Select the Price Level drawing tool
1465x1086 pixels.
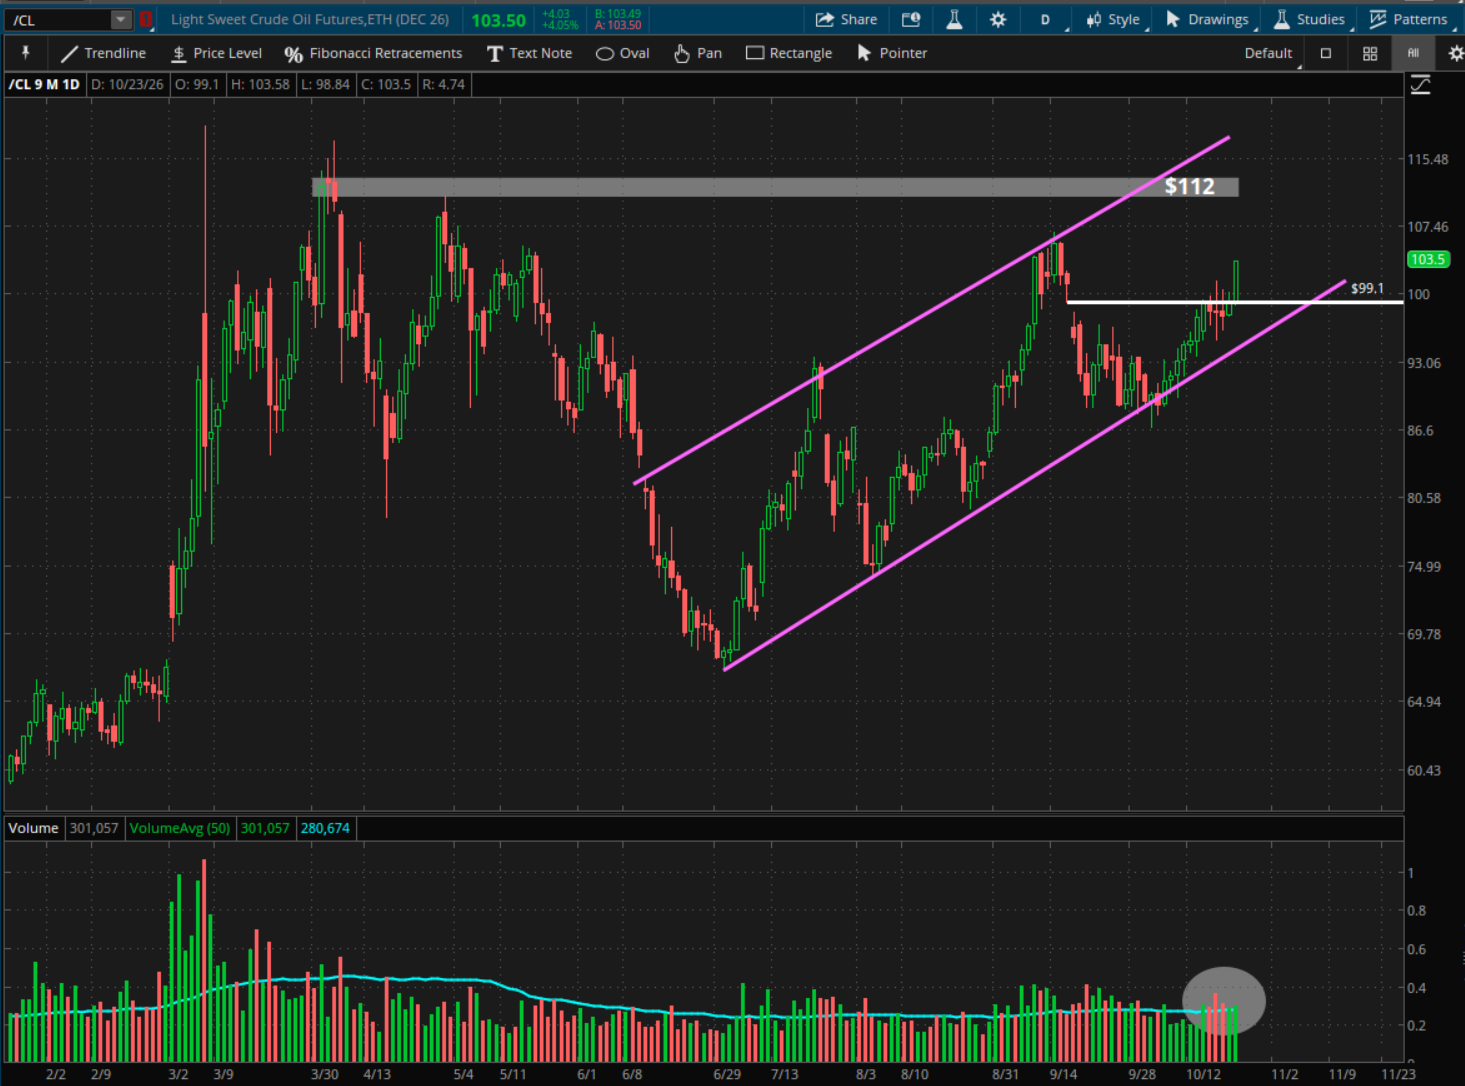(x=216, y=53)
